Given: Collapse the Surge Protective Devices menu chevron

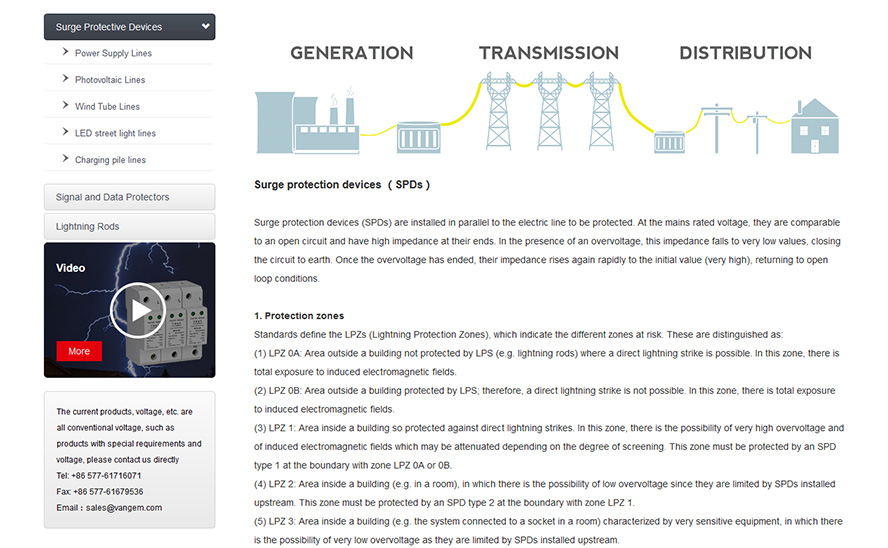Looking at the screenshot, I should [x=205, y=27].
